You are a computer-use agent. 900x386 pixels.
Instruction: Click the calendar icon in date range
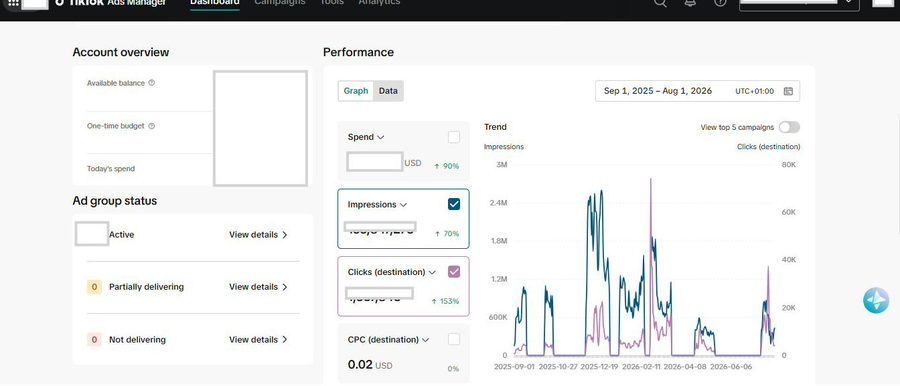click(x=788, y=91)
